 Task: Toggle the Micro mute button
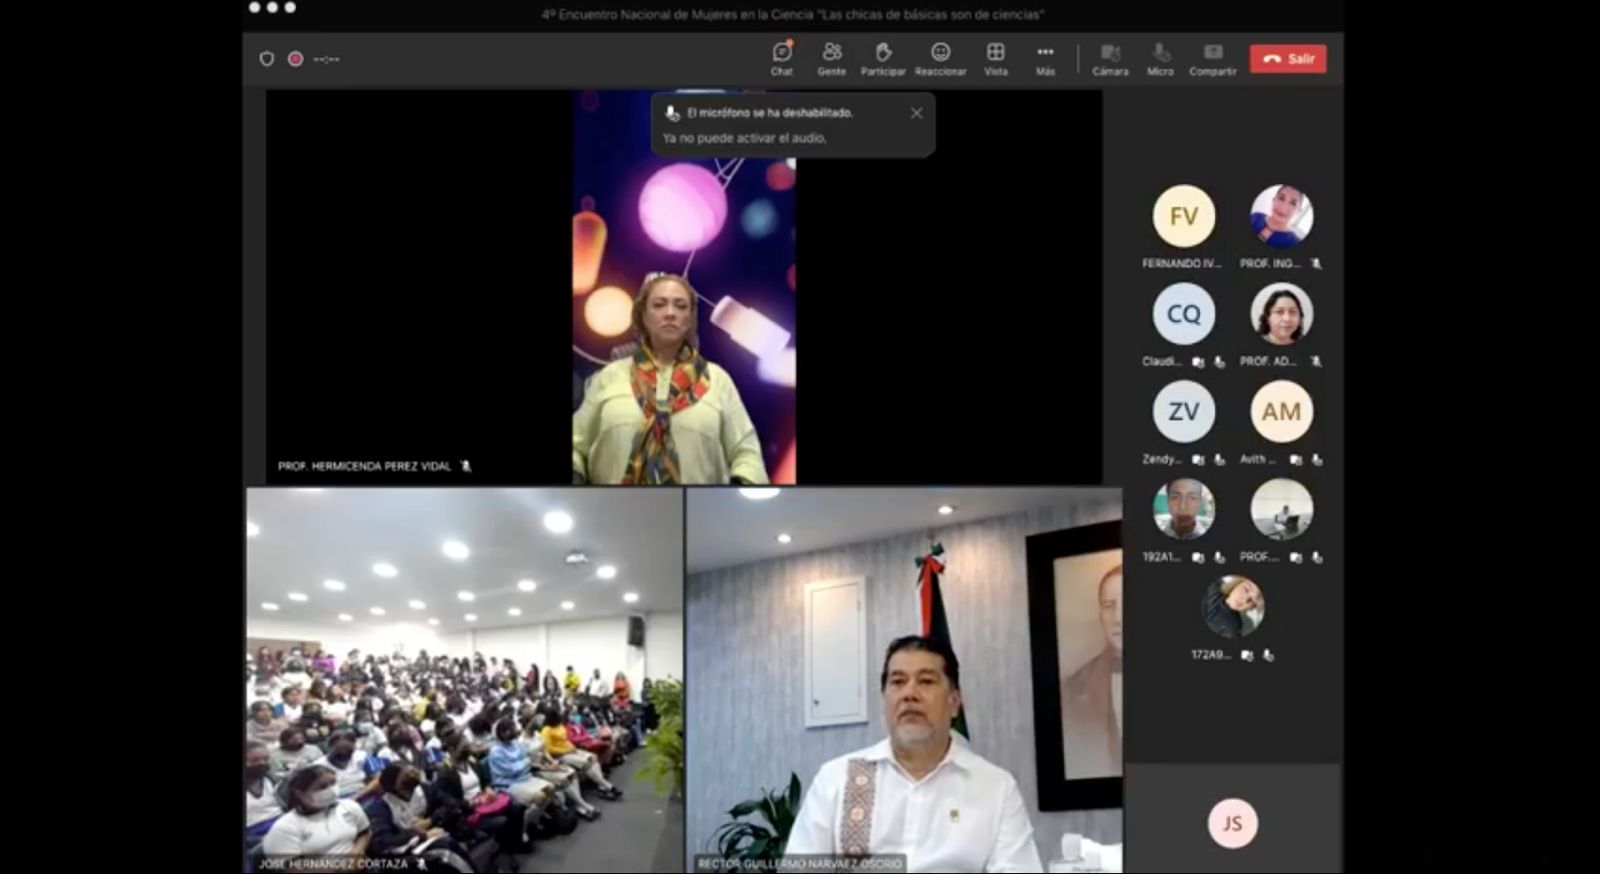(x=1160, y=58)
